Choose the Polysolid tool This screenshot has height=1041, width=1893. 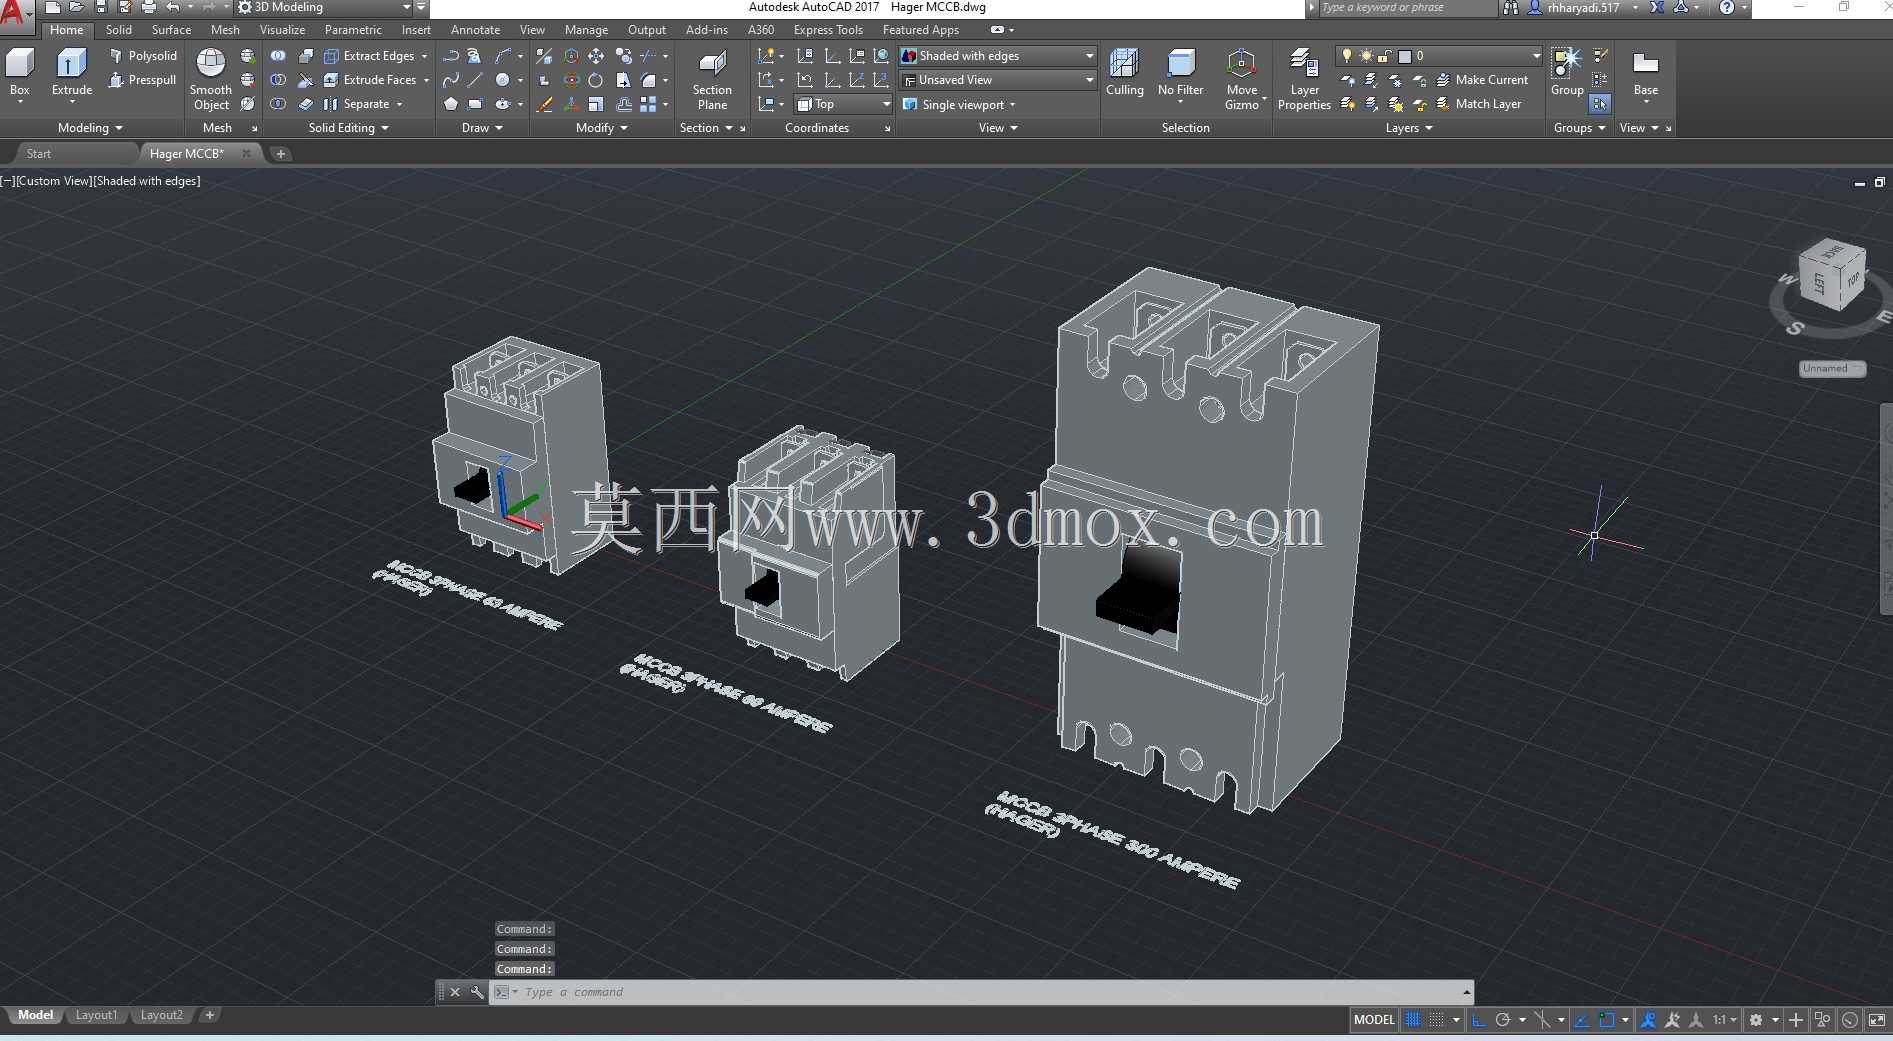click(143, 56)
